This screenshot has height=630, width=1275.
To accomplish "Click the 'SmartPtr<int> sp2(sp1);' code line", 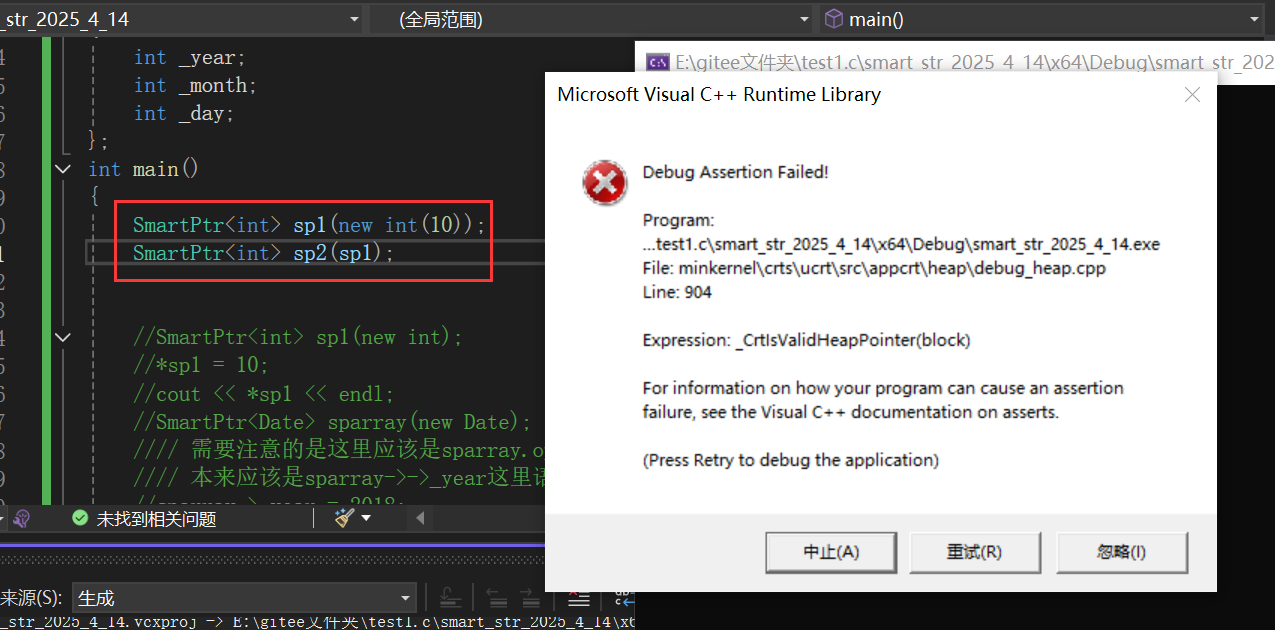I will click(264, 254).
